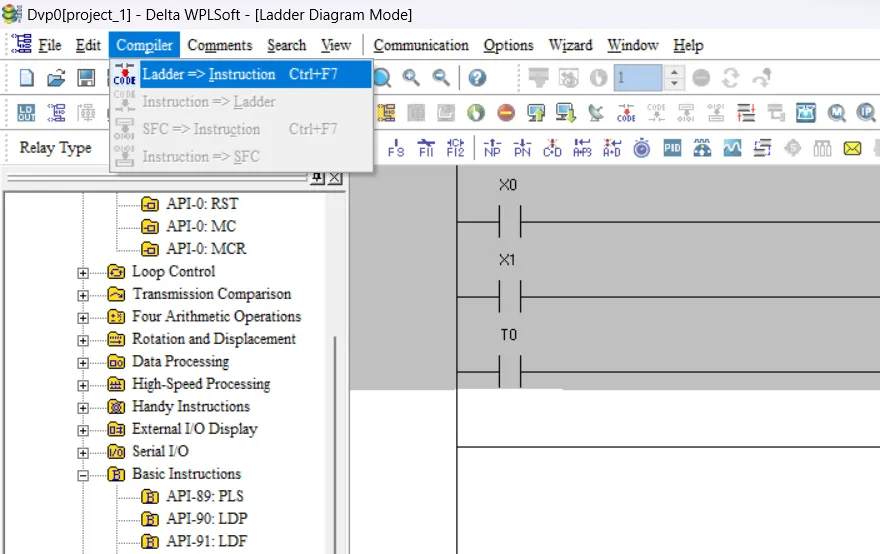Open the timer stopwatch icon
880x554 pixels.
point(641,148)
